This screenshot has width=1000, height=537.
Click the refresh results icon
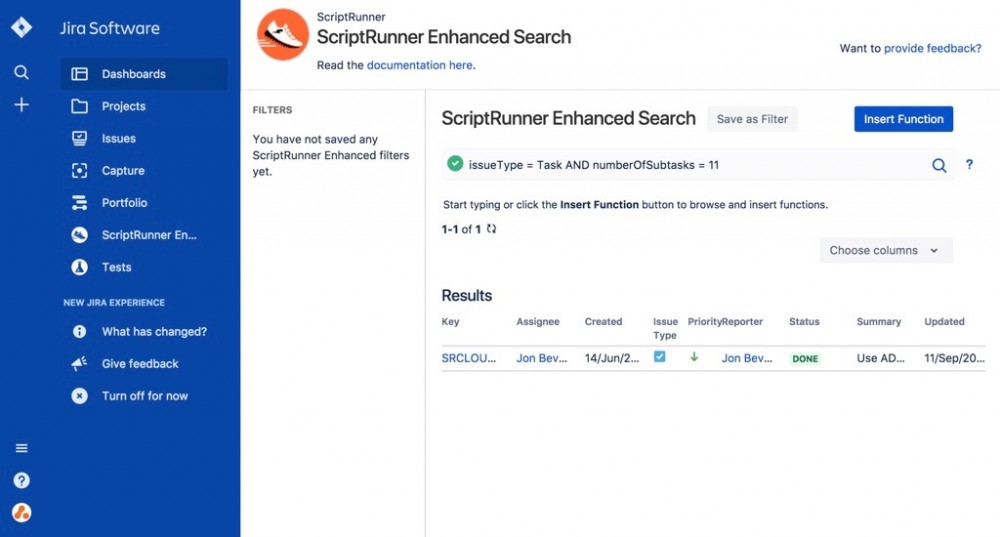tap(492, 229)
